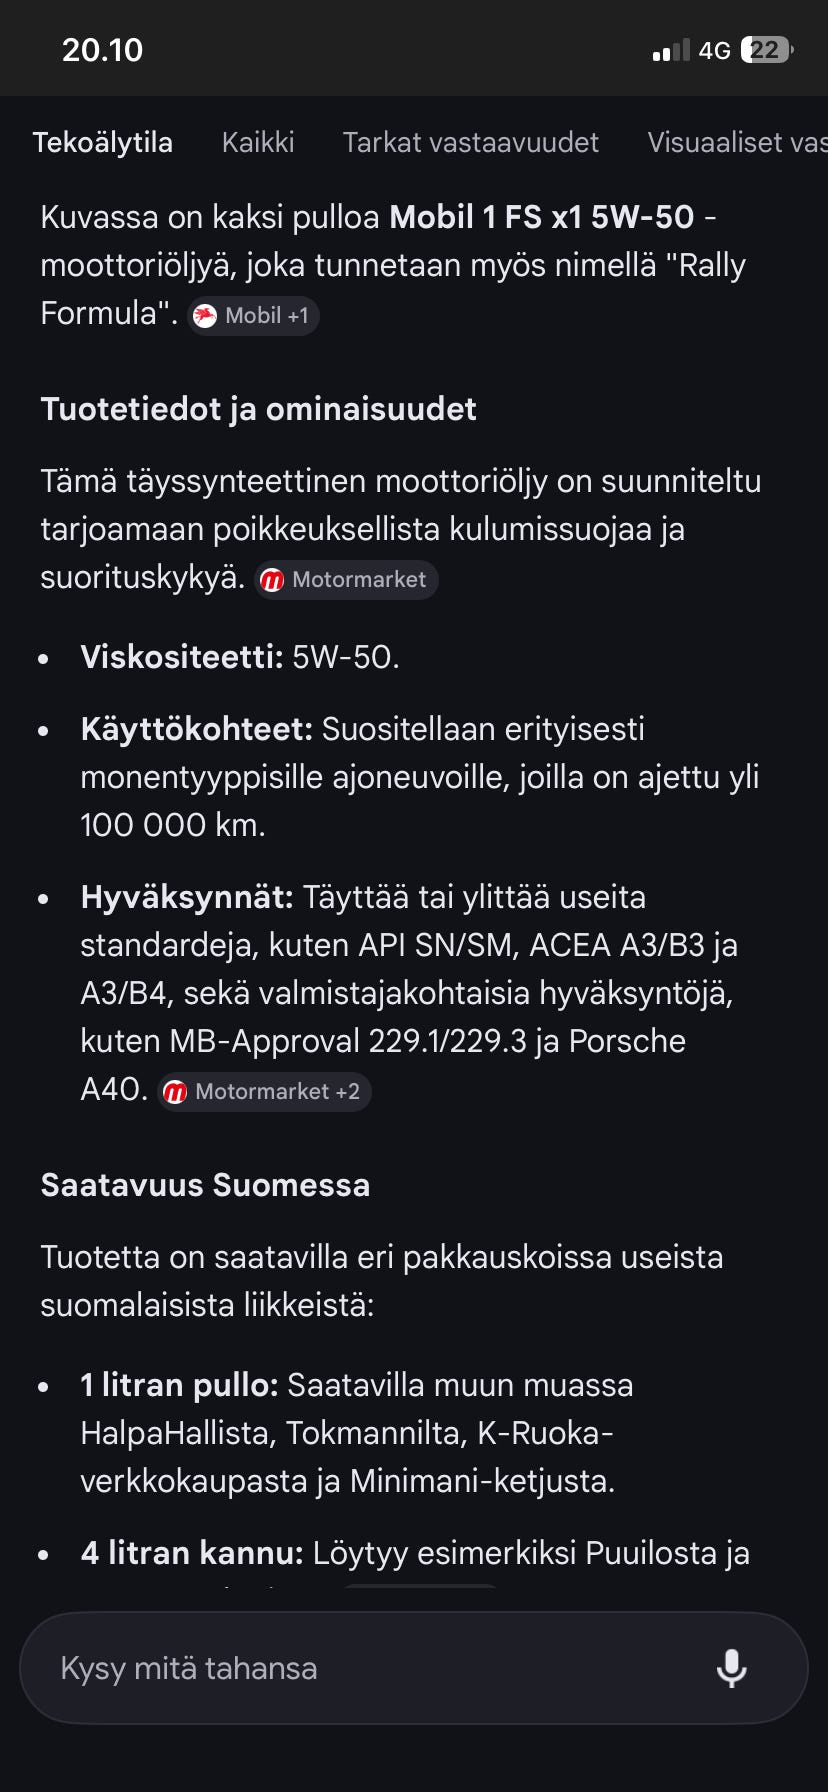
Task: Open the Motormarket source chip
Action: tap(345, 580)
